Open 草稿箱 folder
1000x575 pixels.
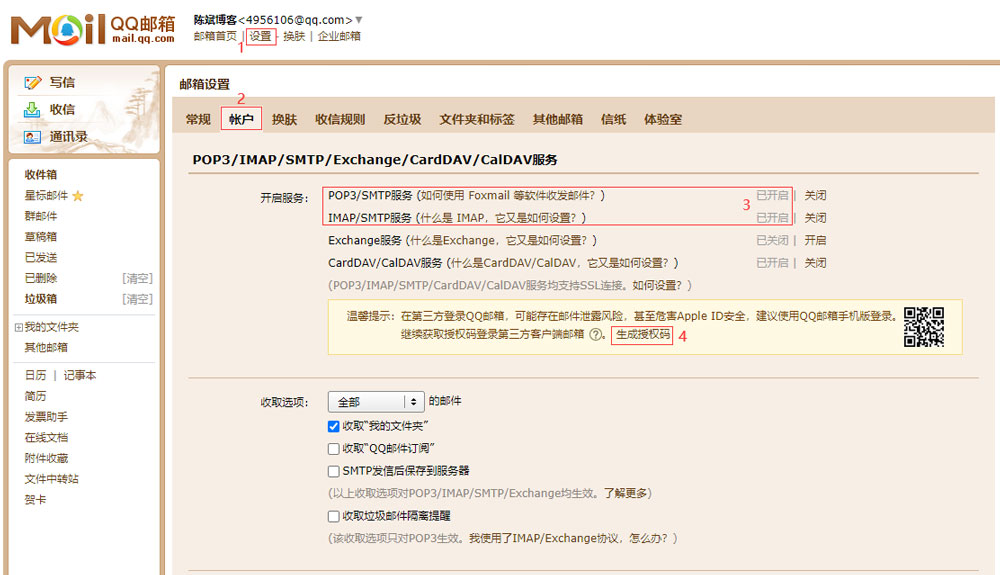[x=41, y=237]
